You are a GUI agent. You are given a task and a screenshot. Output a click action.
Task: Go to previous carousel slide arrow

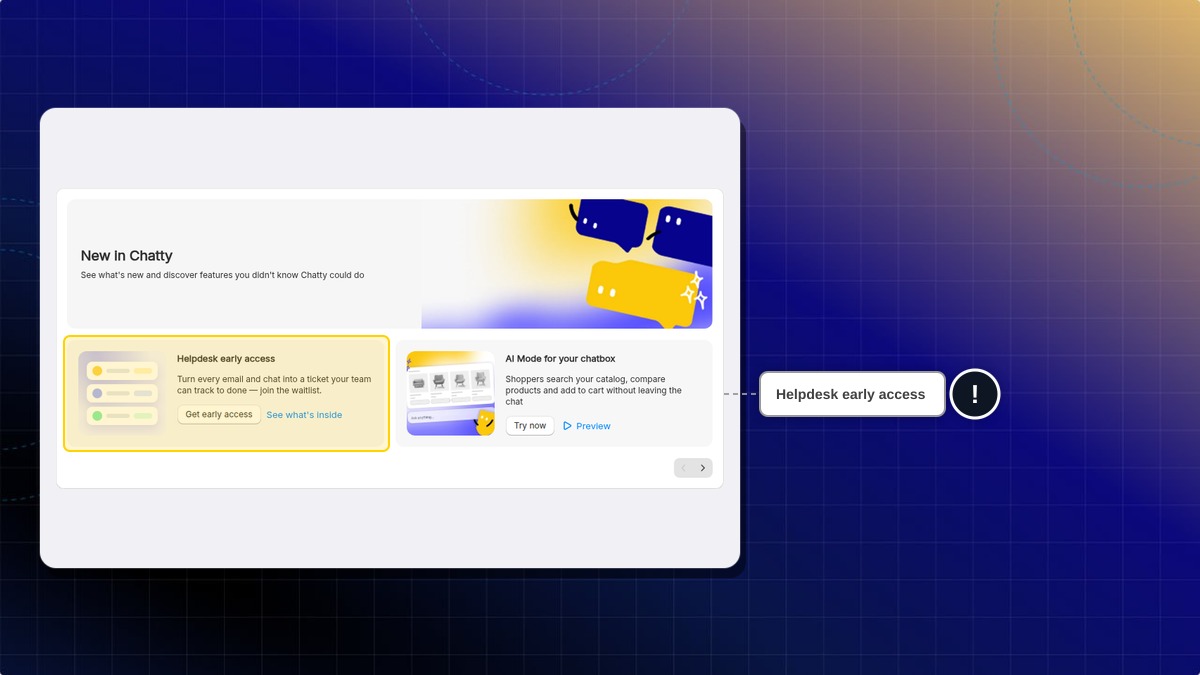coord(684,468)
